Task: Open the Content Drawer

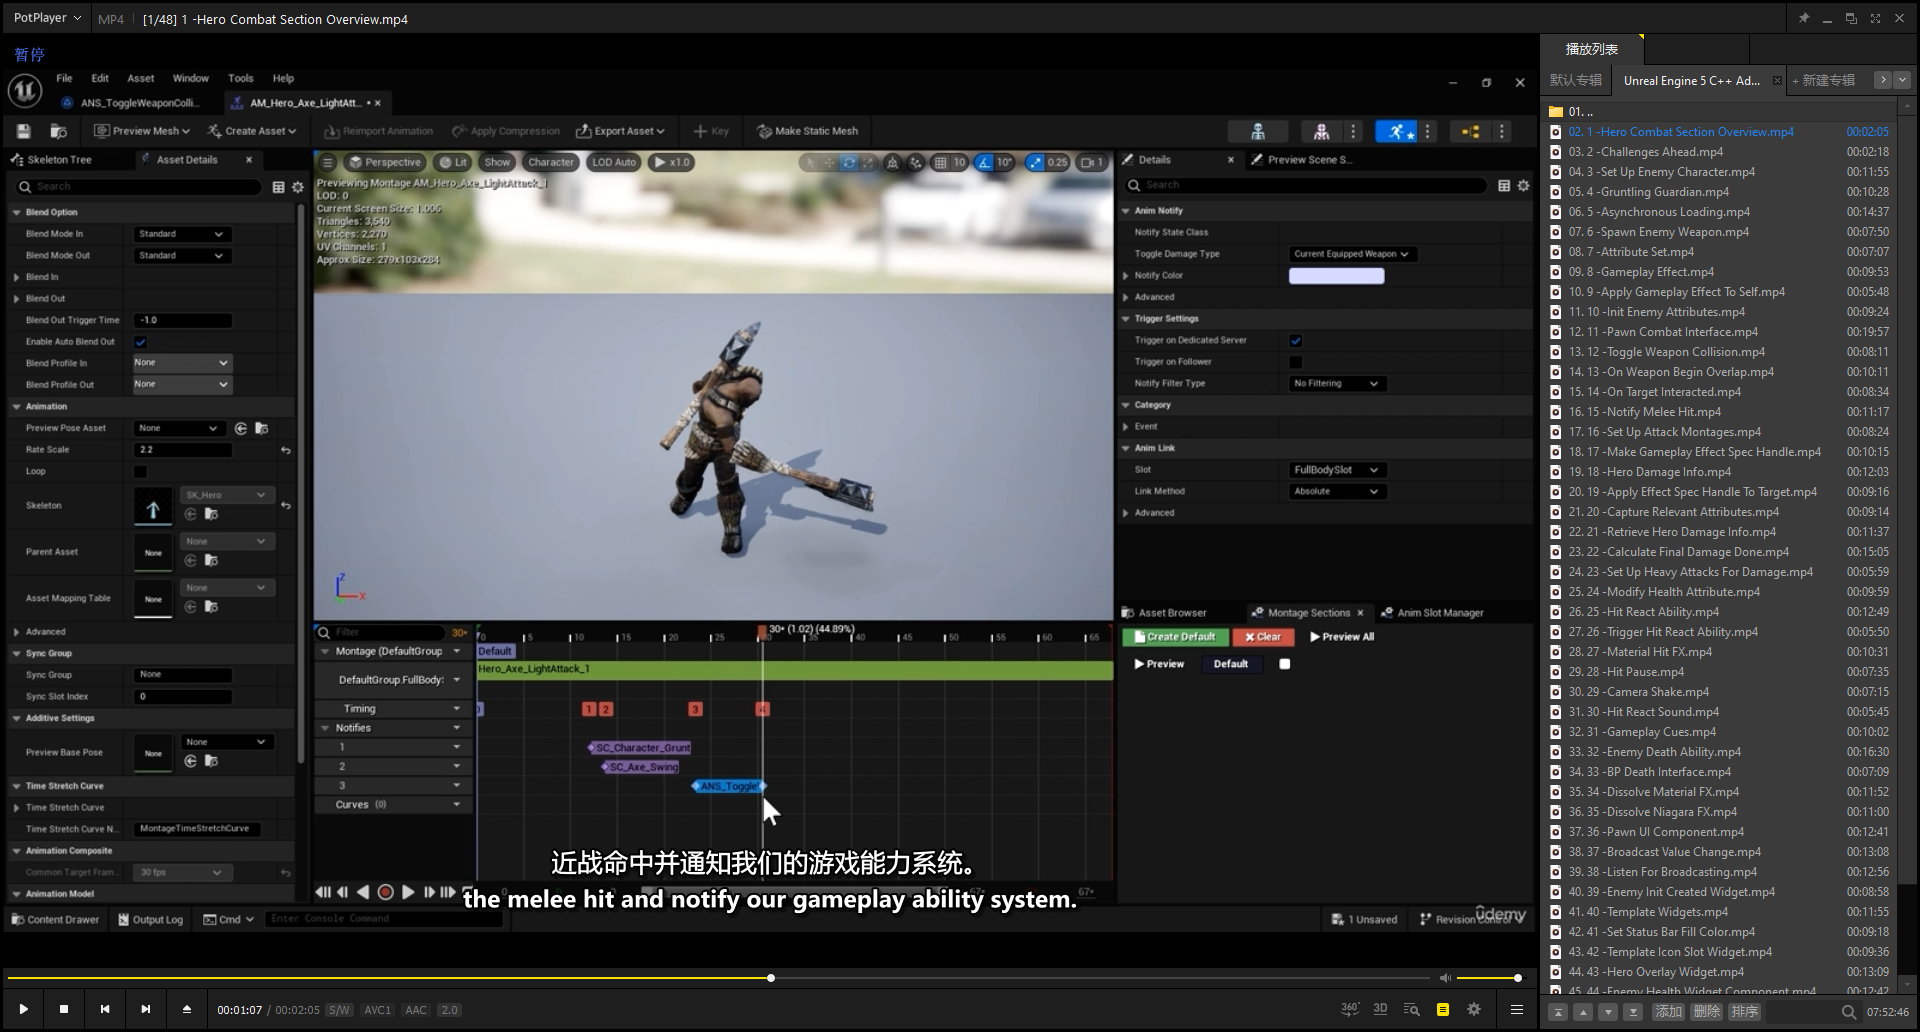Action: [55, 920]
